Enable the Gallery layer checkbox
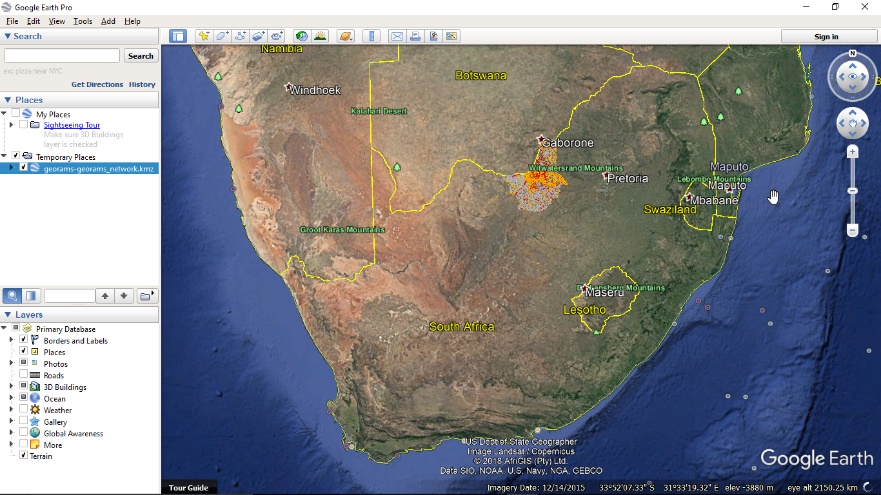The width and height of the screenshot is (881, 495). [23, 421]
